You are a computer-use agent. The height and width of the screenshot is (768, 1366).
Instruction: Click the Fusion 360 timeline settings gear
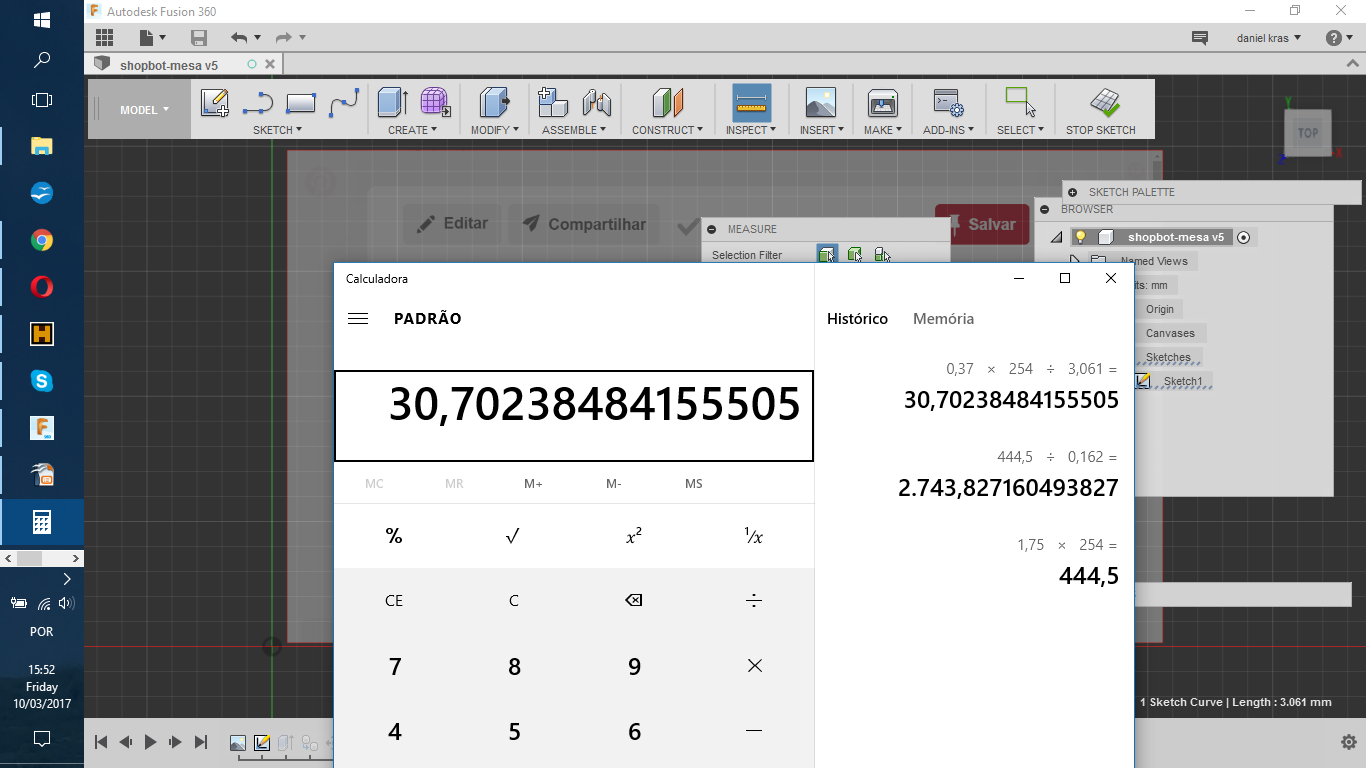pos(1348,742)
